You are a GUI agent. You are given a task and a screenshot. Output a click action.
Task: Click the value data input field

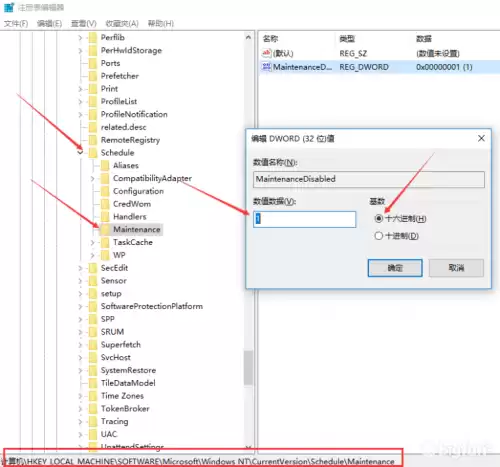pyautogui.click(x=304, y=219)
